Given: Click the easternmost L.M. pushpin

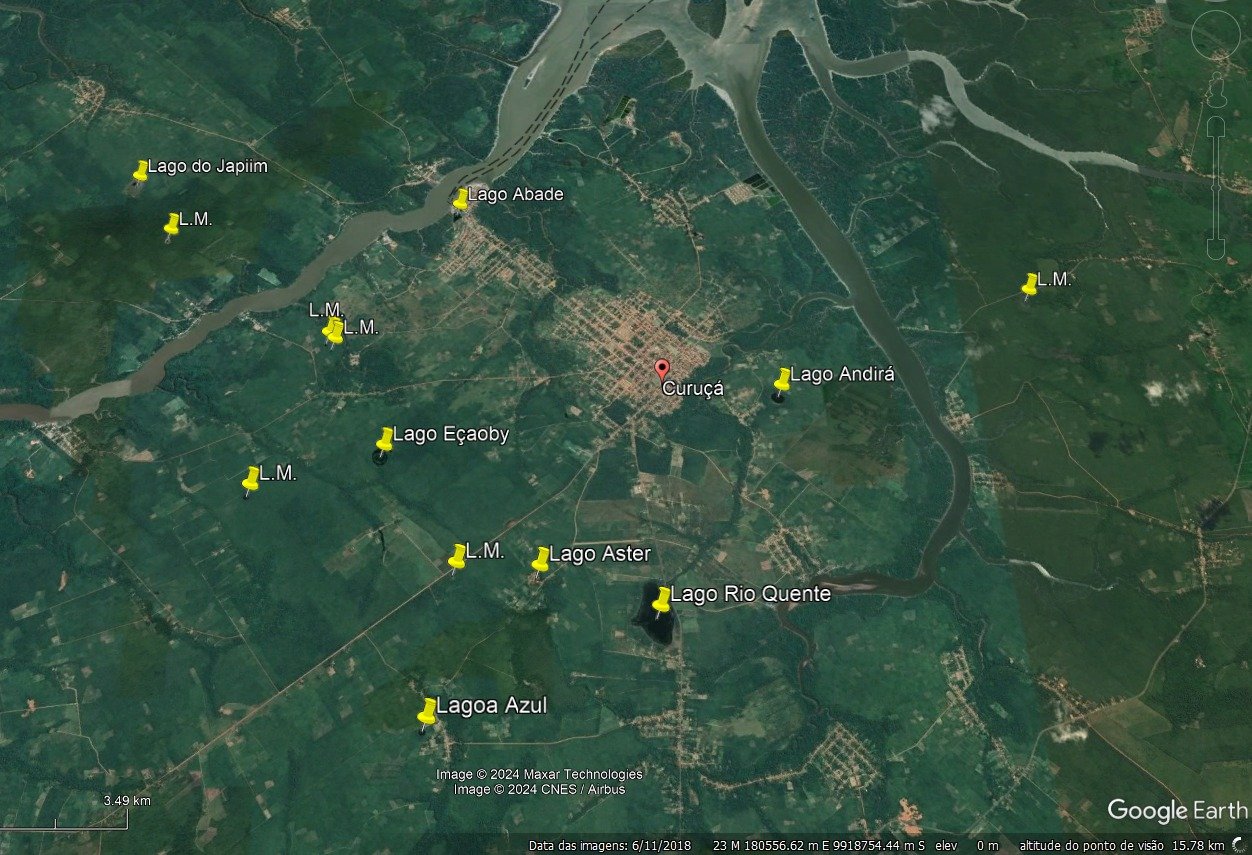Looking at the screenshot, I should click(1029, 285).
